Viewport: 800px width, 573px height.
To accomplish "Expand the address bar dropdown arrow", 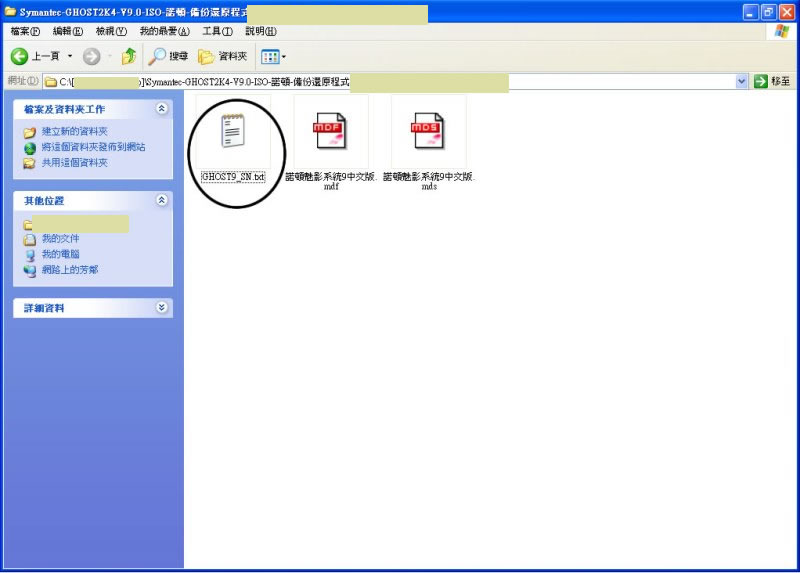I will 741,81.
